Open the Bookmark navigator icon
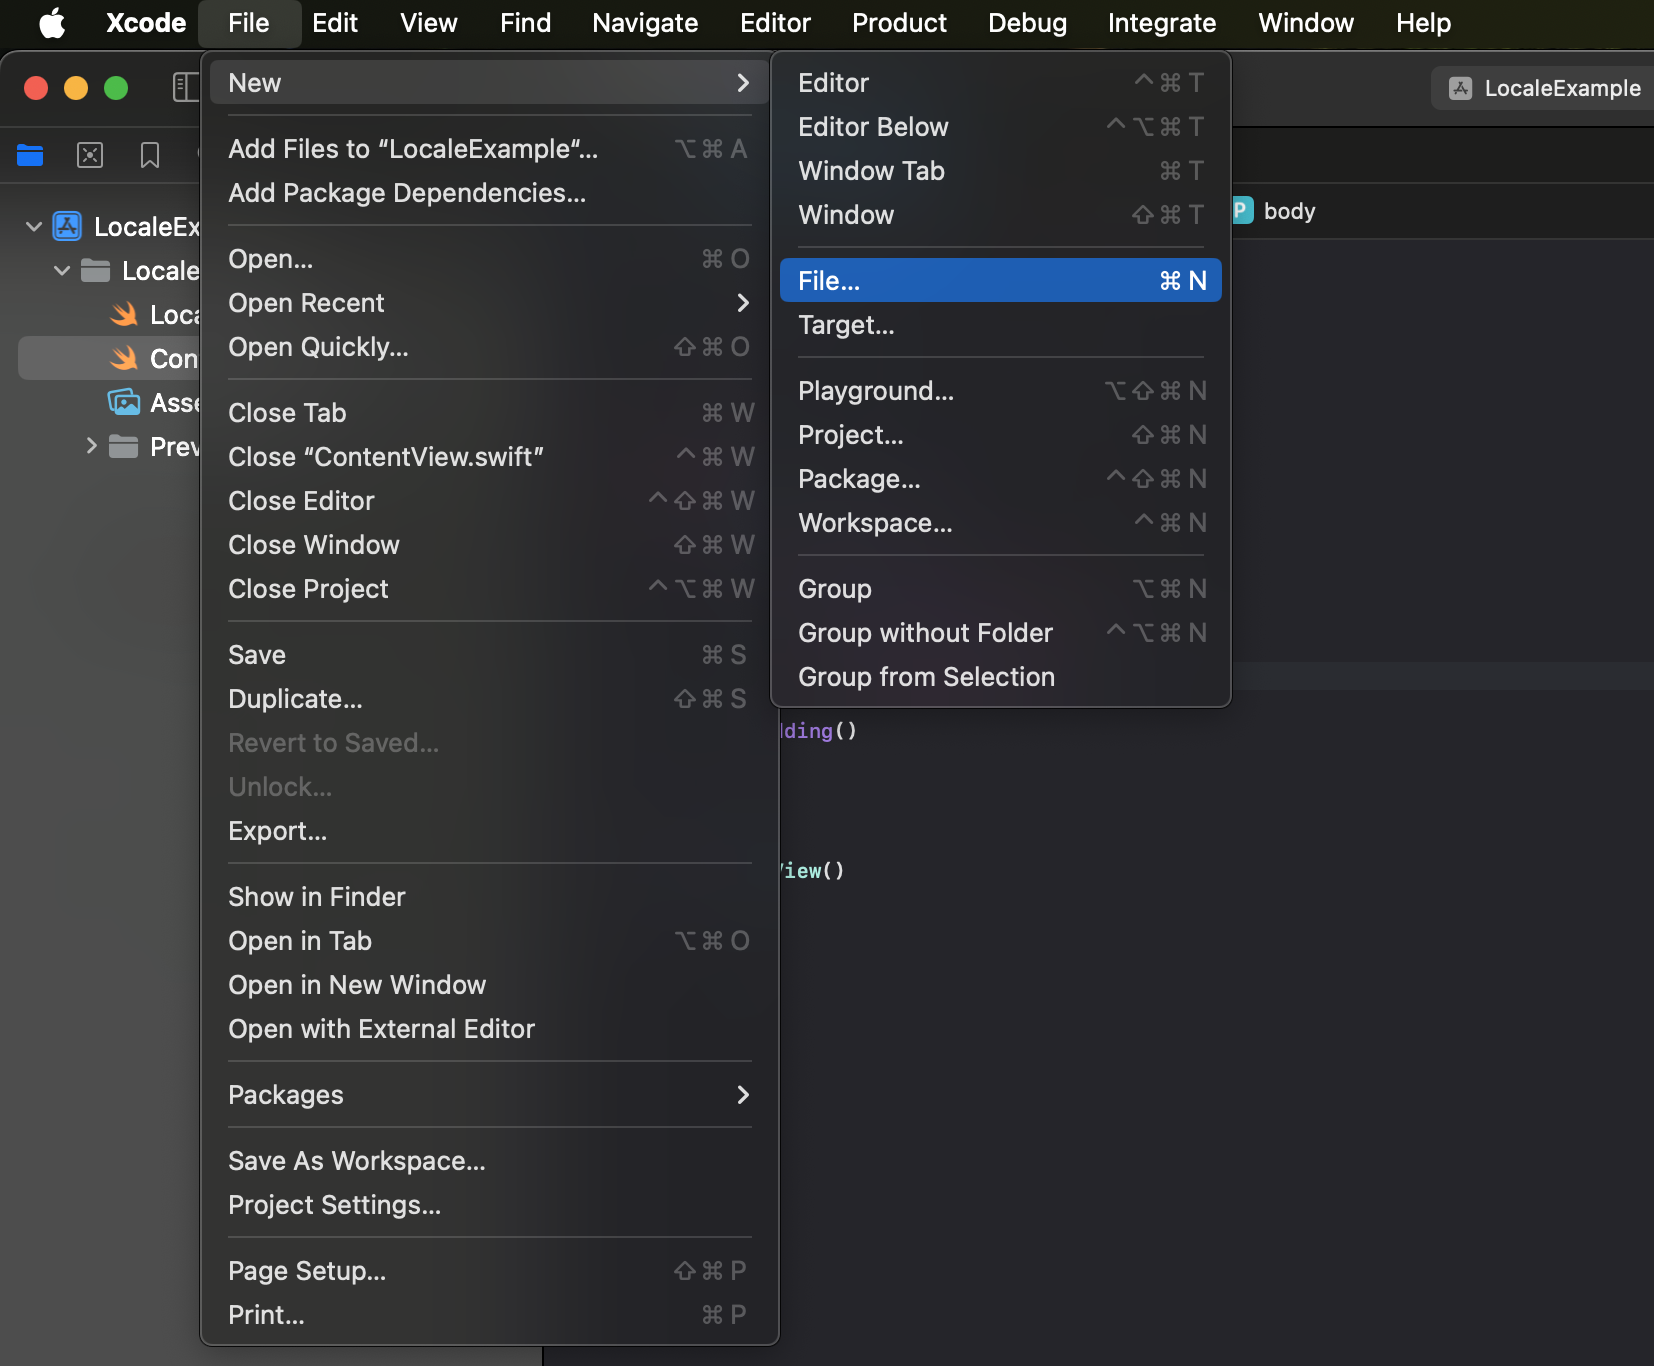This screenshot has height=1366, width=1654. pyautogui.click(x=150, y=155)
